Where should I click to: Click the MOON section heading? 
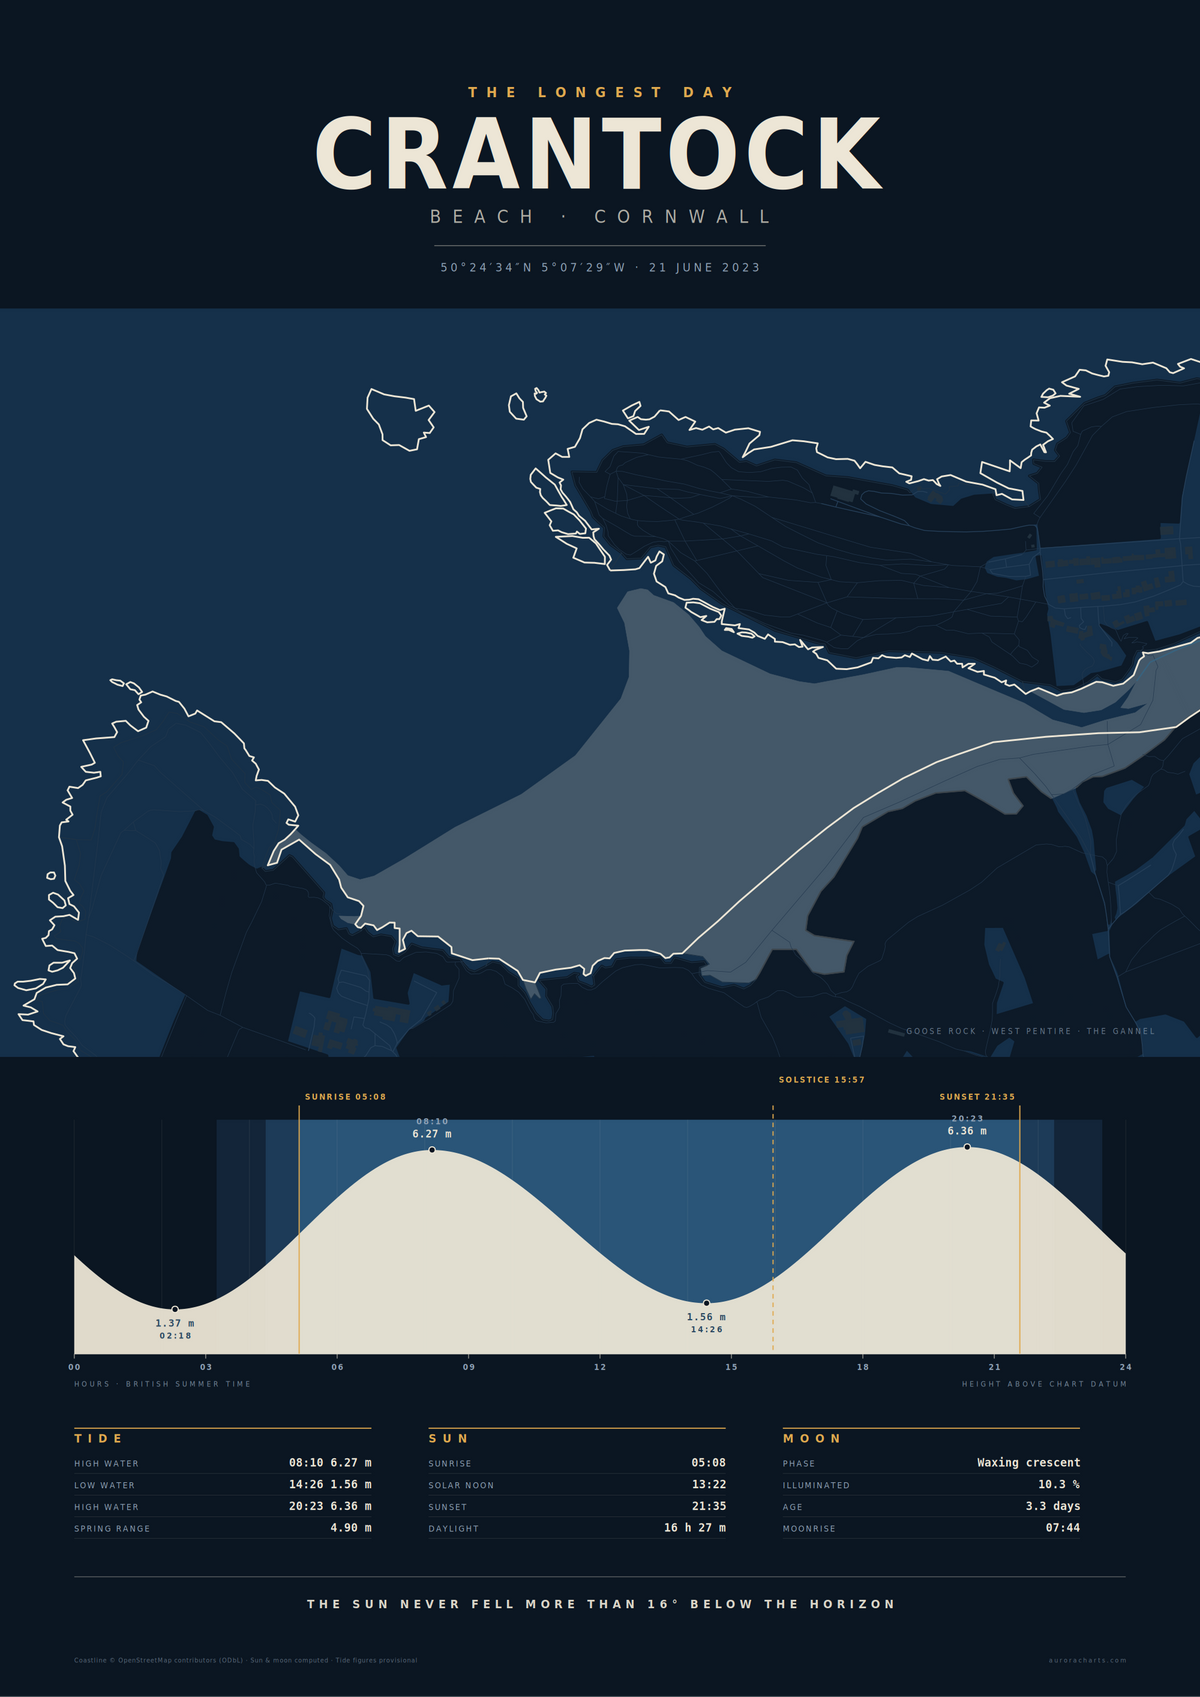click(x=812, y=1438)
